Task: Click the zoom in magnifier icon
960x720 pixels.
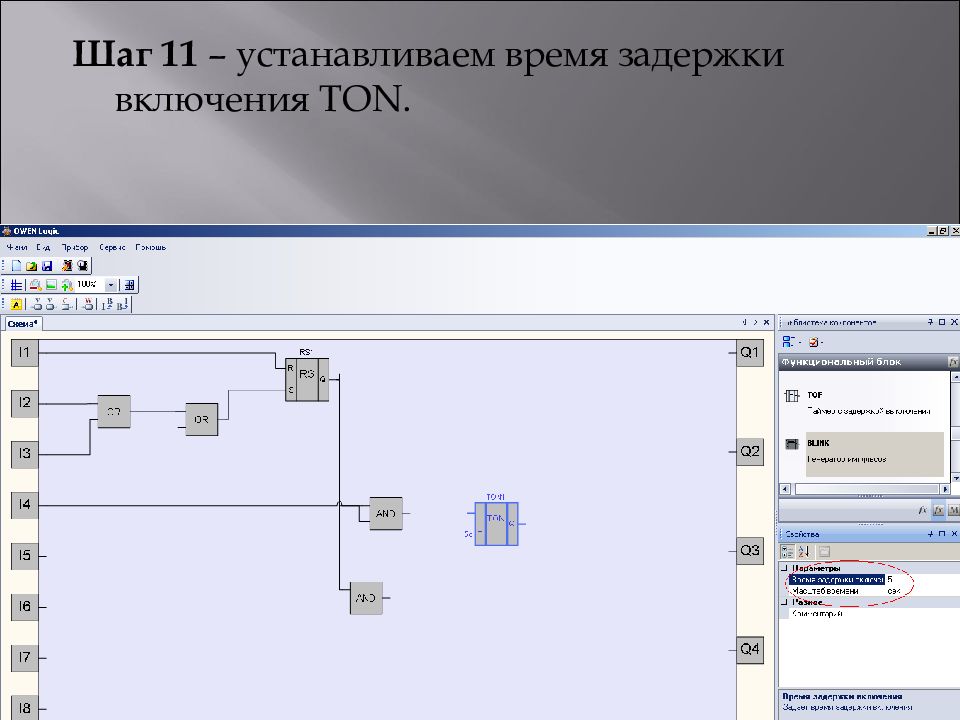Action: click(67, 285)
